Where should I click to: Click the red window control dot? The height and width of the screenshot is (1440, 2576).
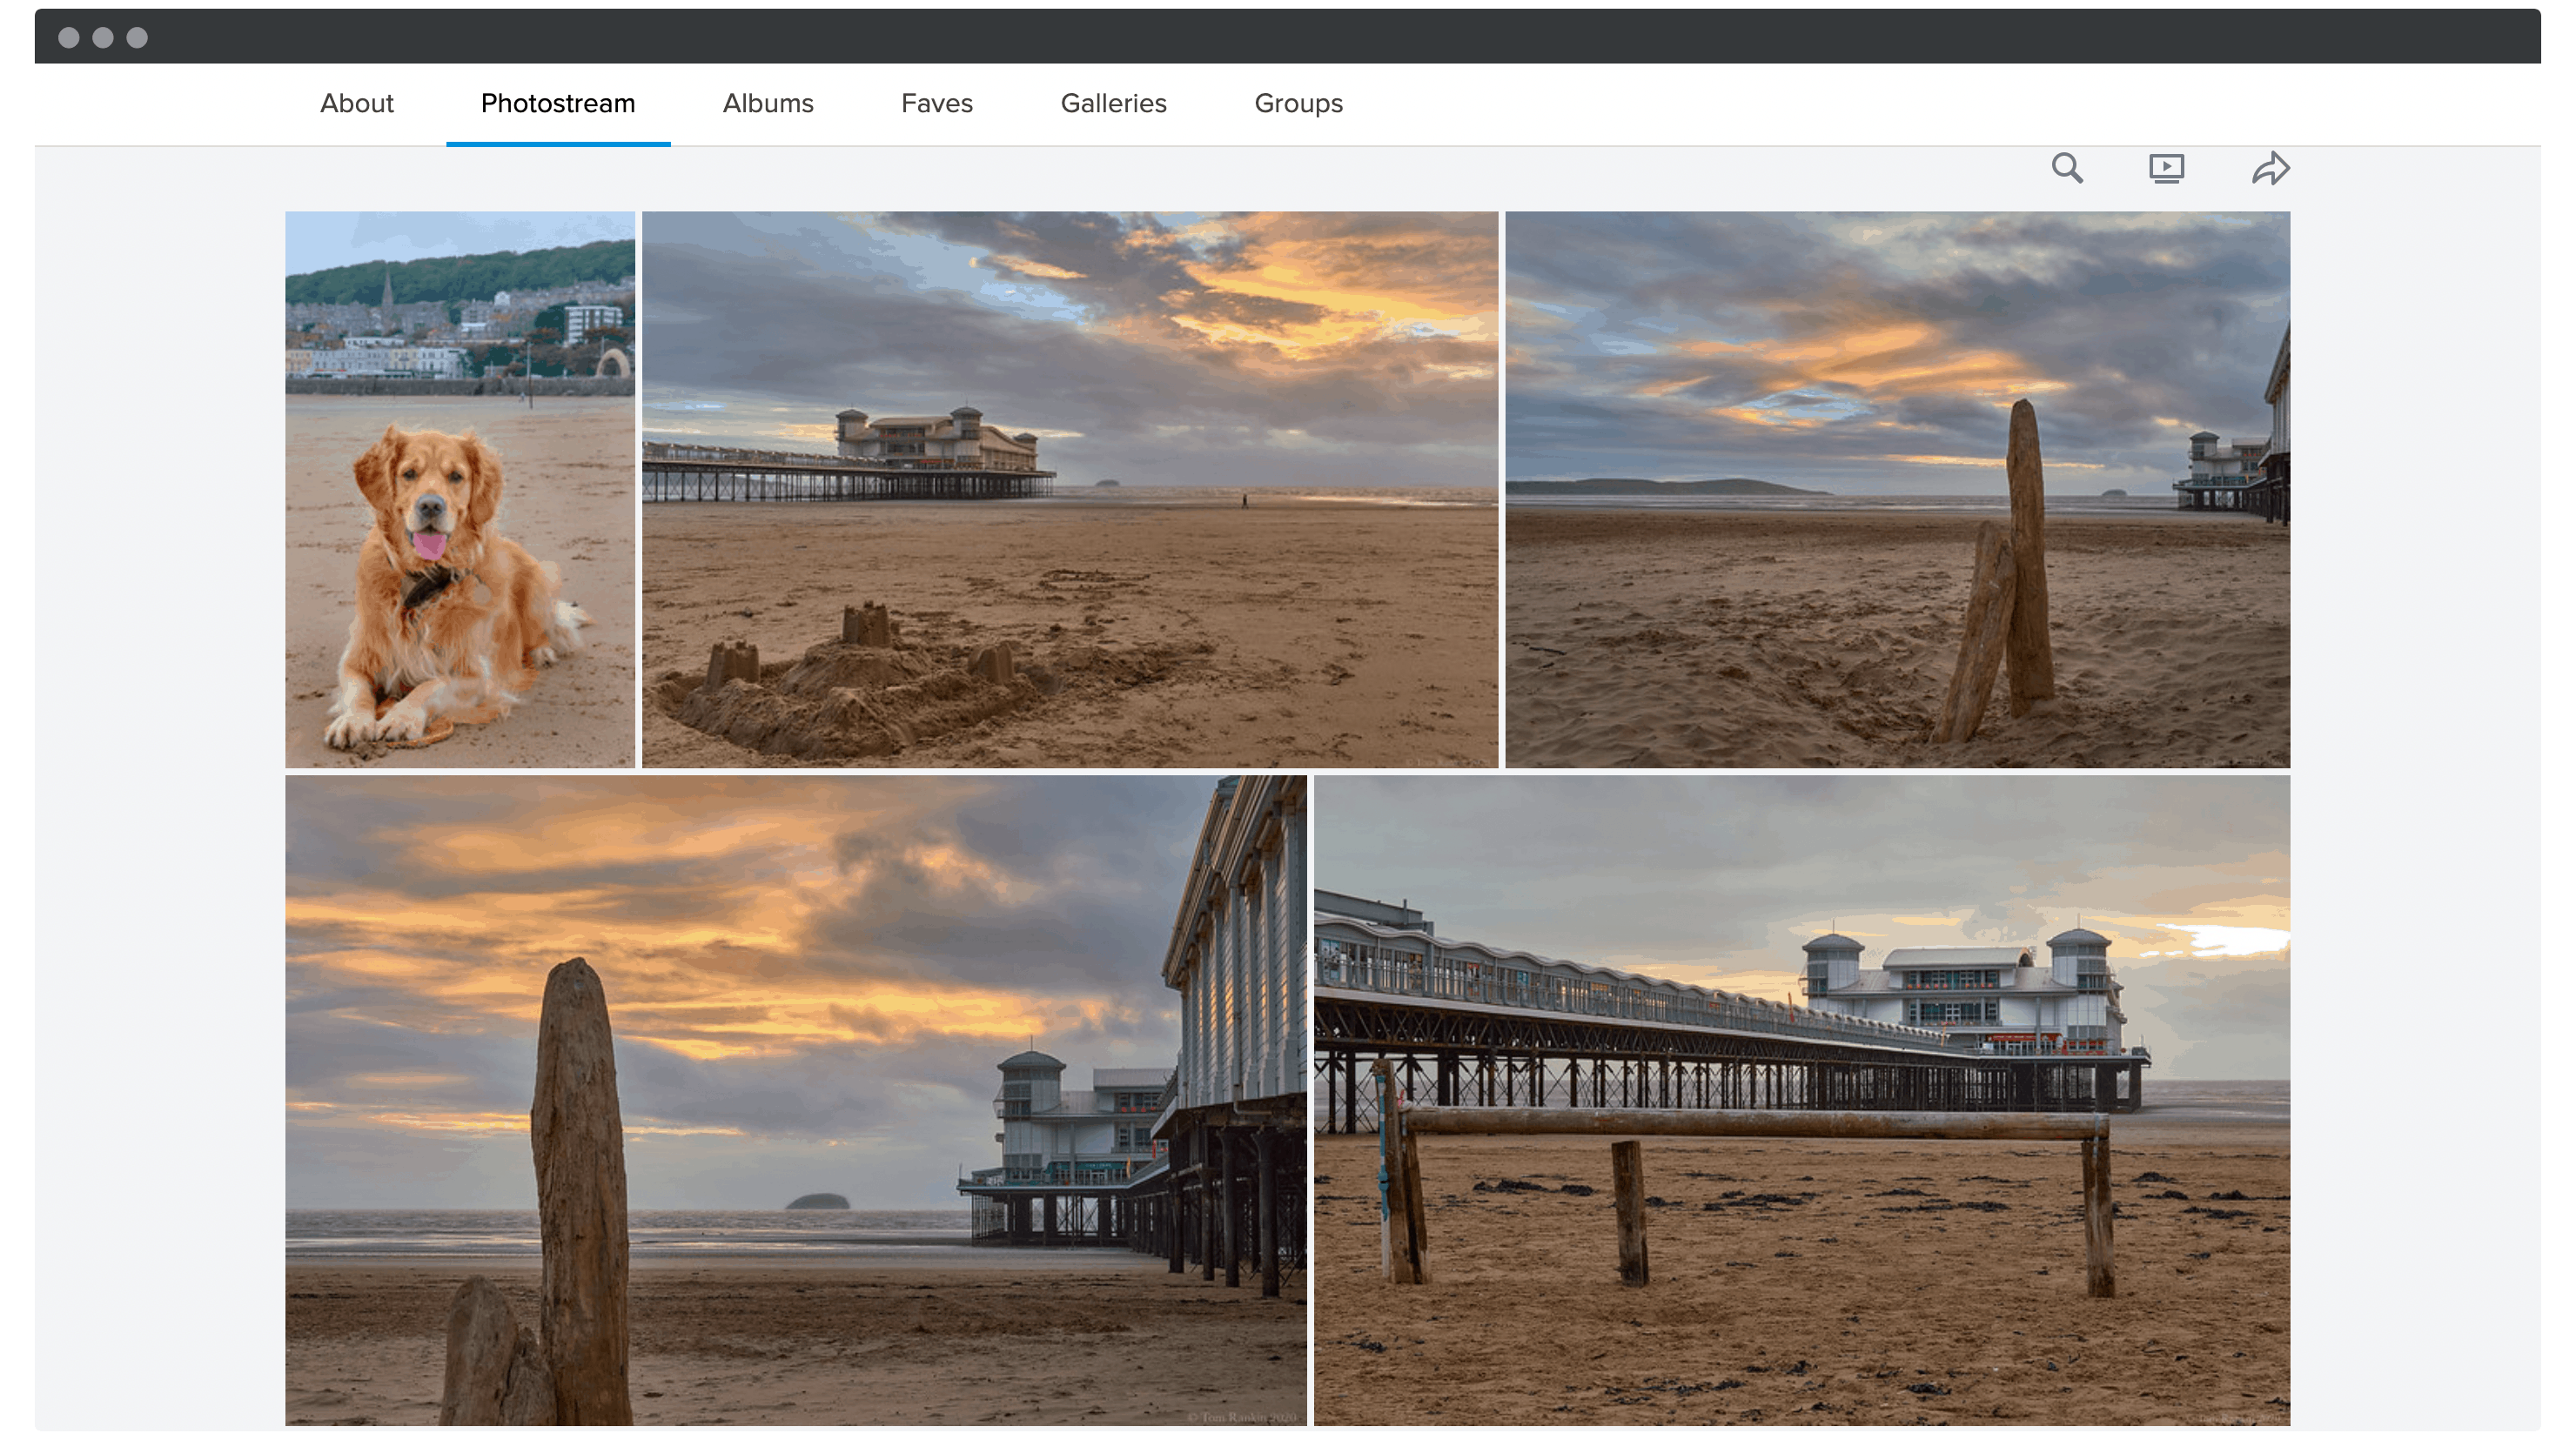pos(69,37)
